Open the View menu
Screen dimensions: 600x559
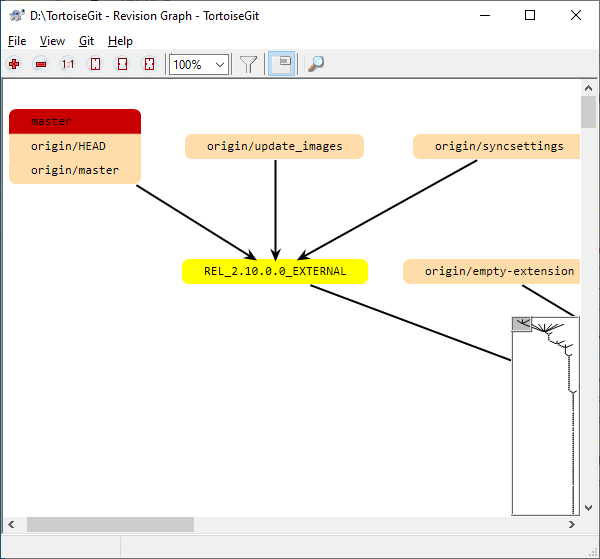[x=52, y=41]
